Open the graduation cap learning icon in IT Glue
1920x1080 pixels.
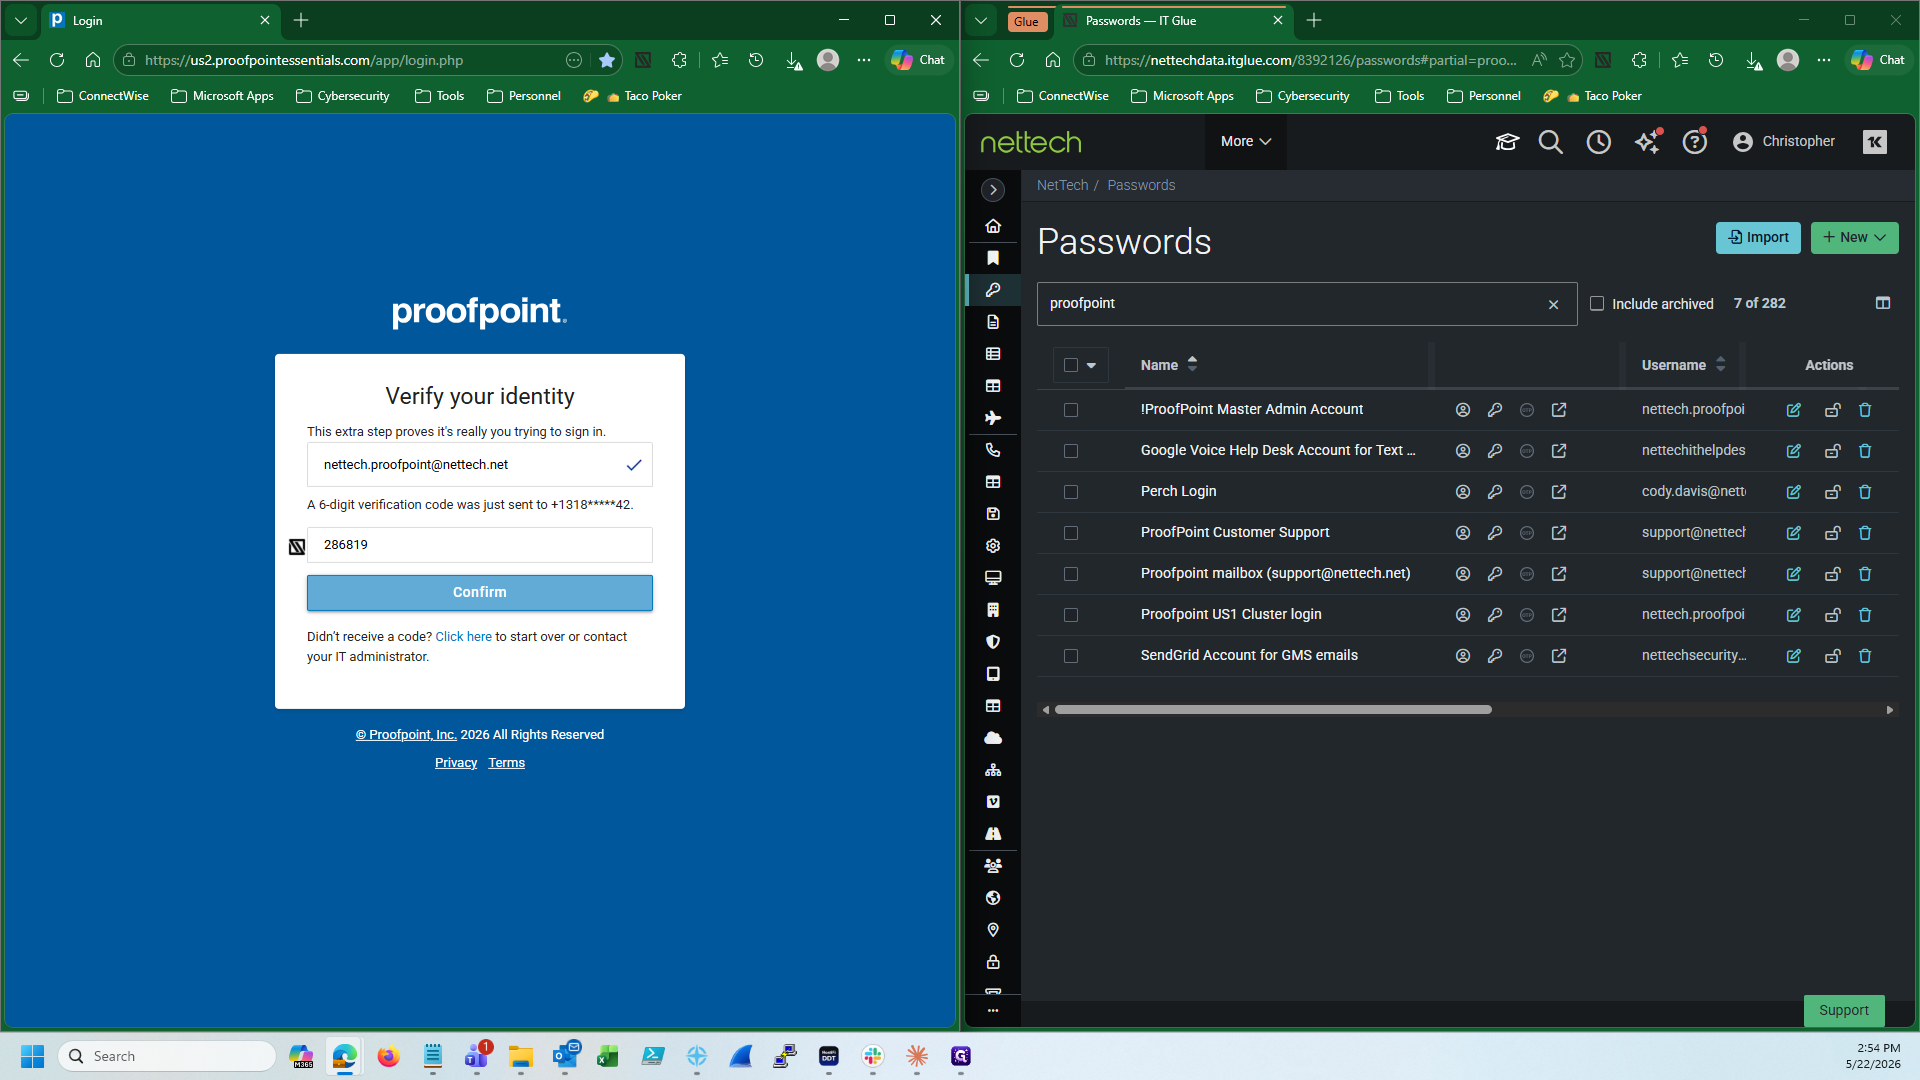coord(1507,142)
